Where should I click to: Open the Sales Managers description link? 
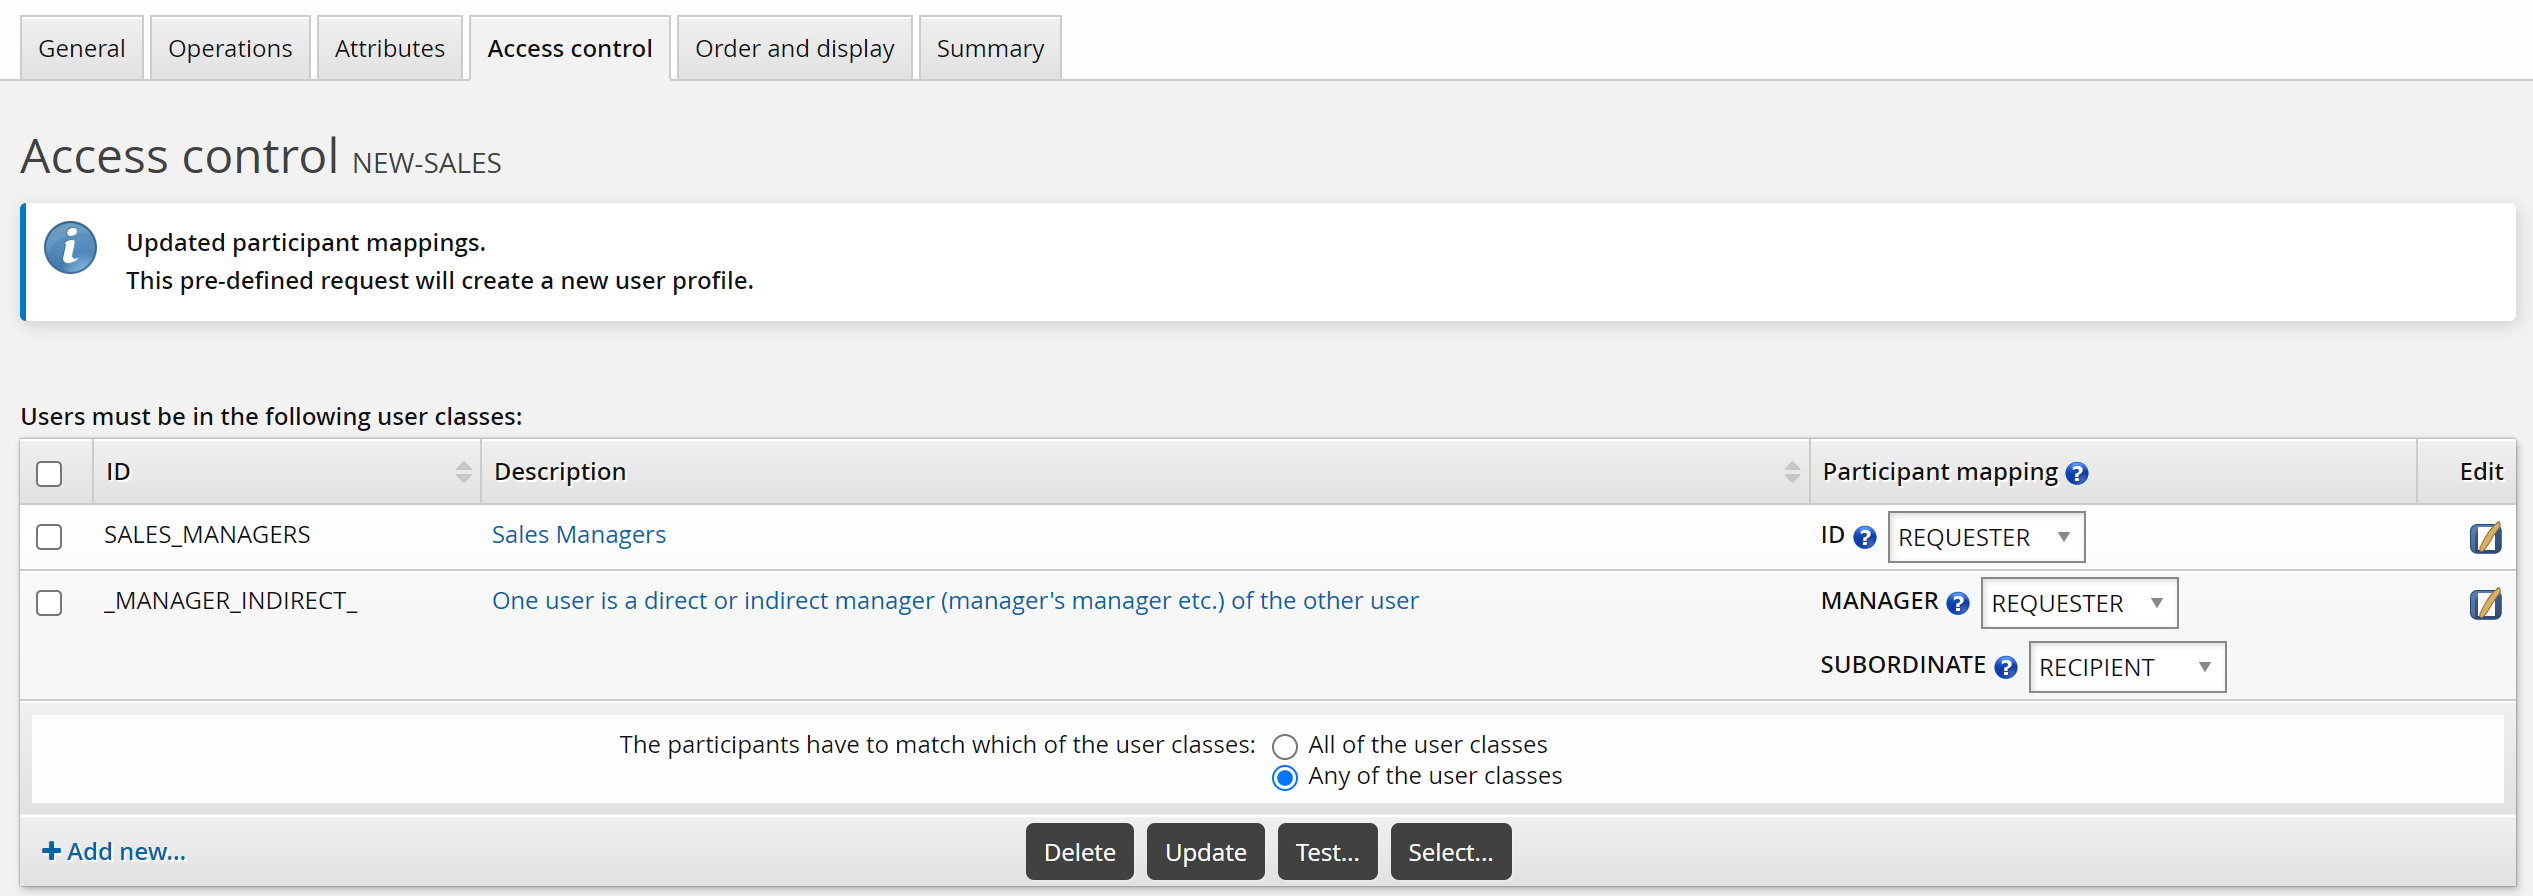point(578,535)
